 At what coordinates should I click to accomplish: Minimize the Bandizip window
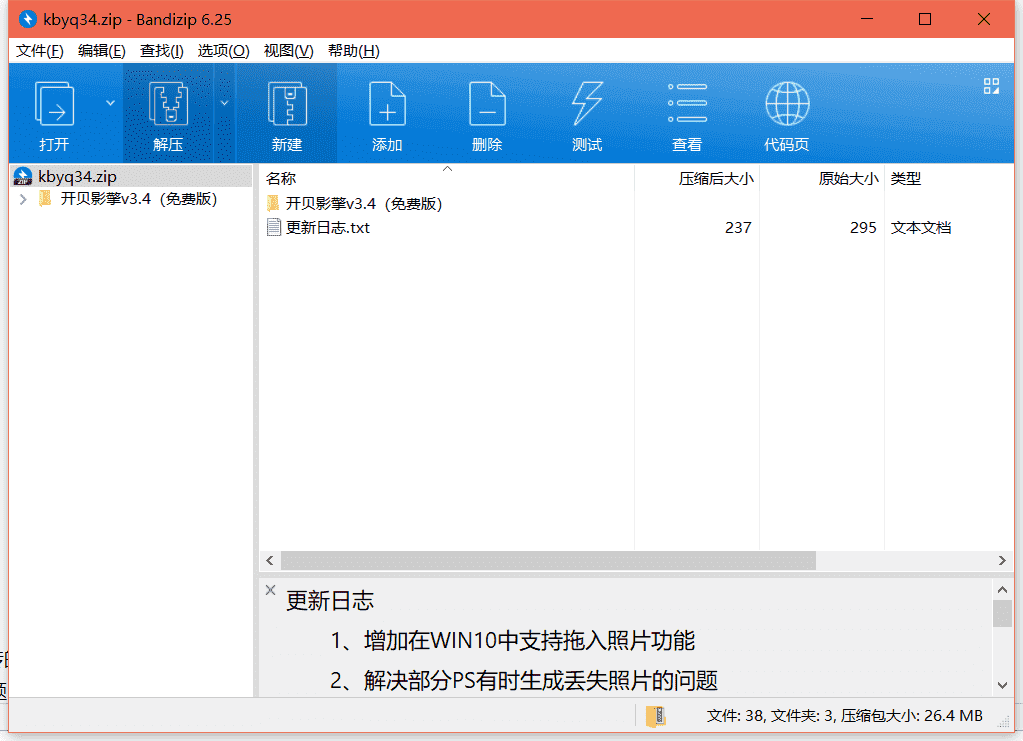(866, 19)
